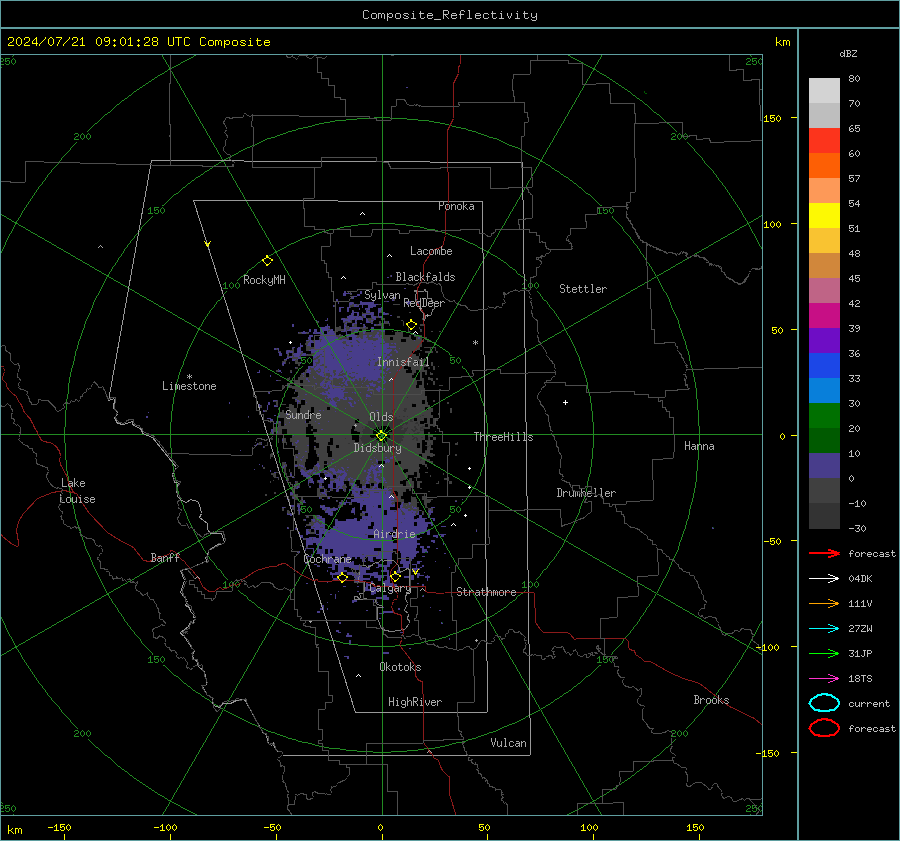
Task: Click the cyan 'current' ellipse in the legend
Action: click(x=824, y=703)
